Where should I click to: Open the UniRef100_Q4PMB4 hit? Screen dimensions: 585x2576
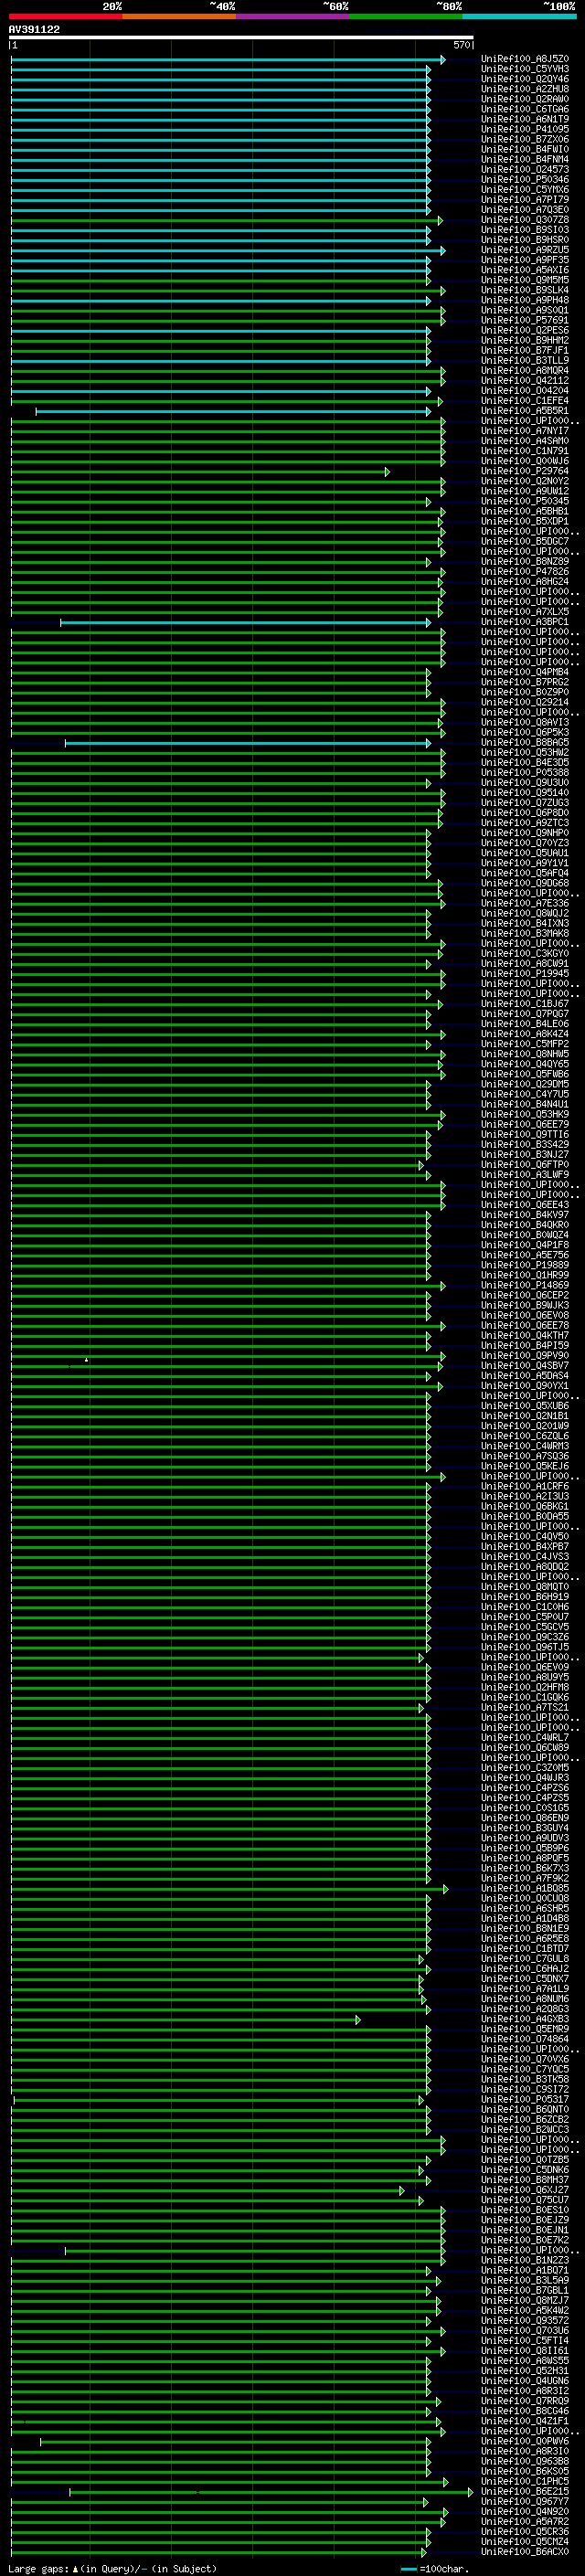(x=524, y=672)
